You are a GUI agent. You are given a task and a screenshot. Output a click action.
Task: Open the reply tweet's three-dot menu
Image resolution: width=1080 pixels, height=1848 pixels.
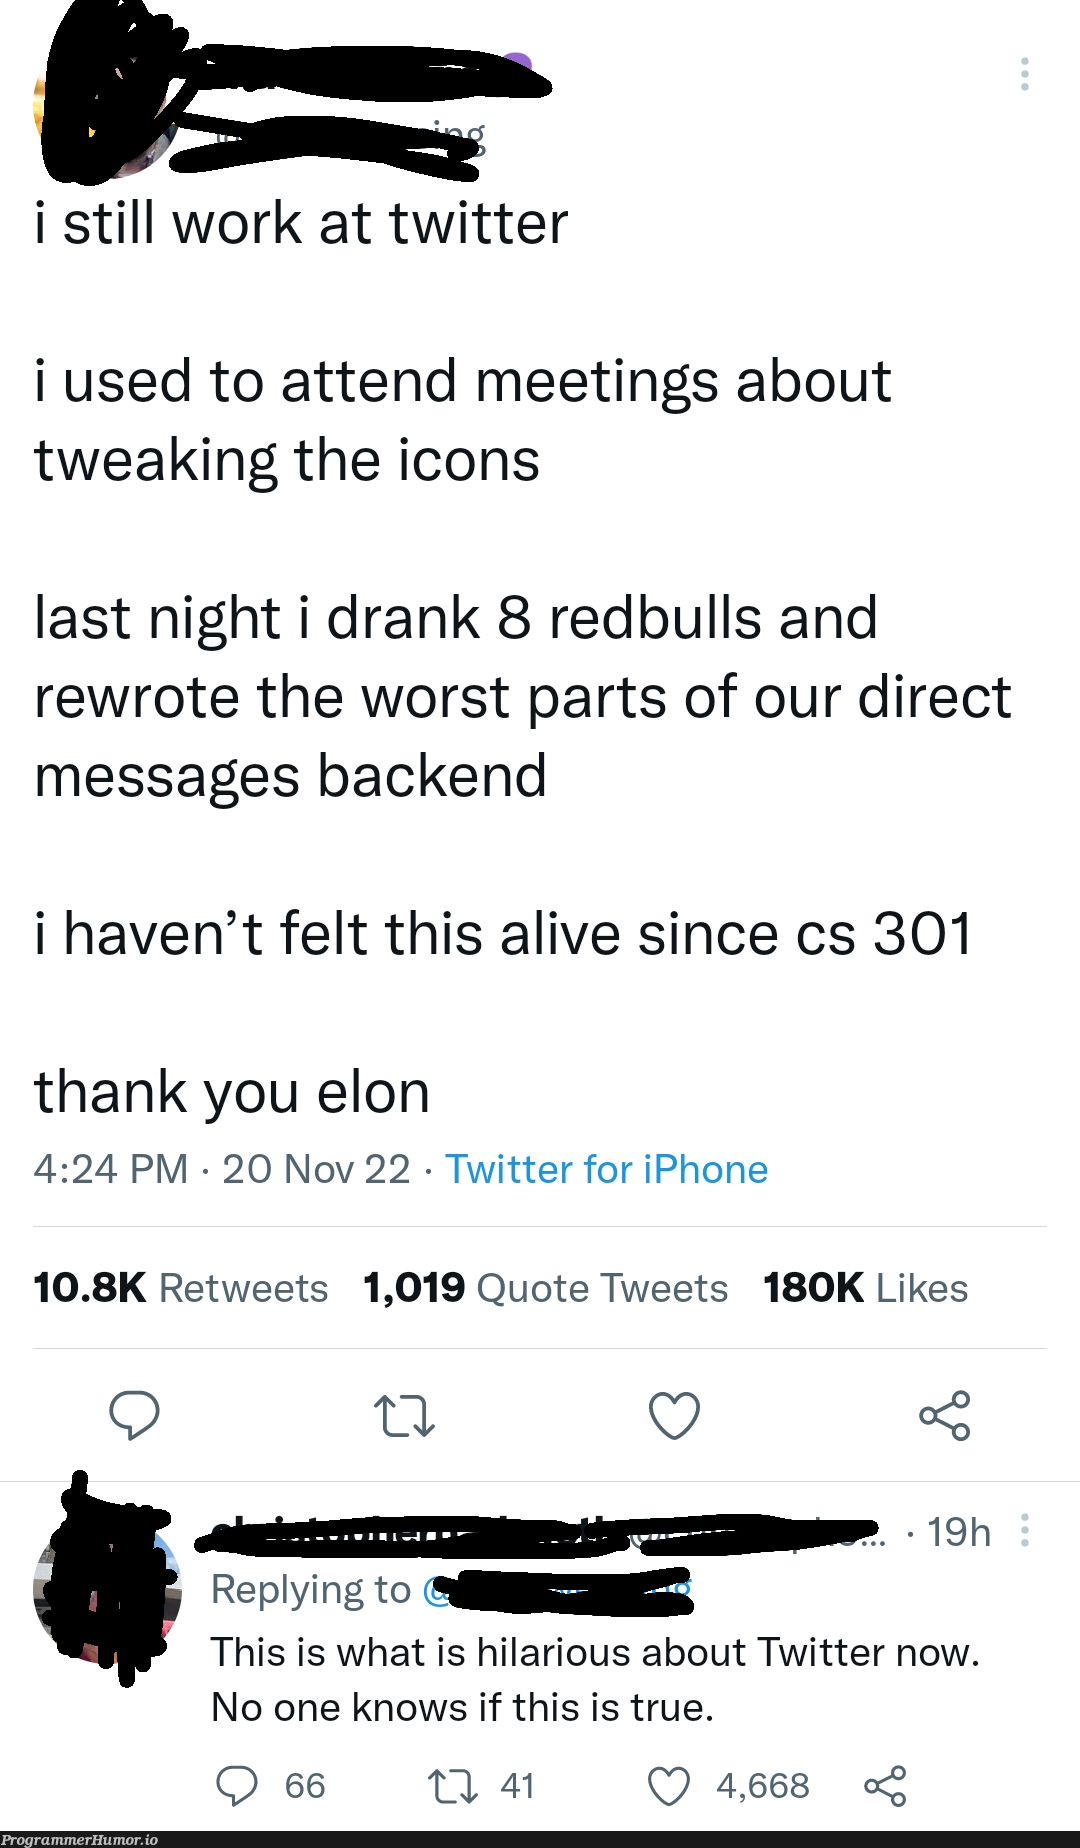pyautogui.click(x=1024, y=1531)
